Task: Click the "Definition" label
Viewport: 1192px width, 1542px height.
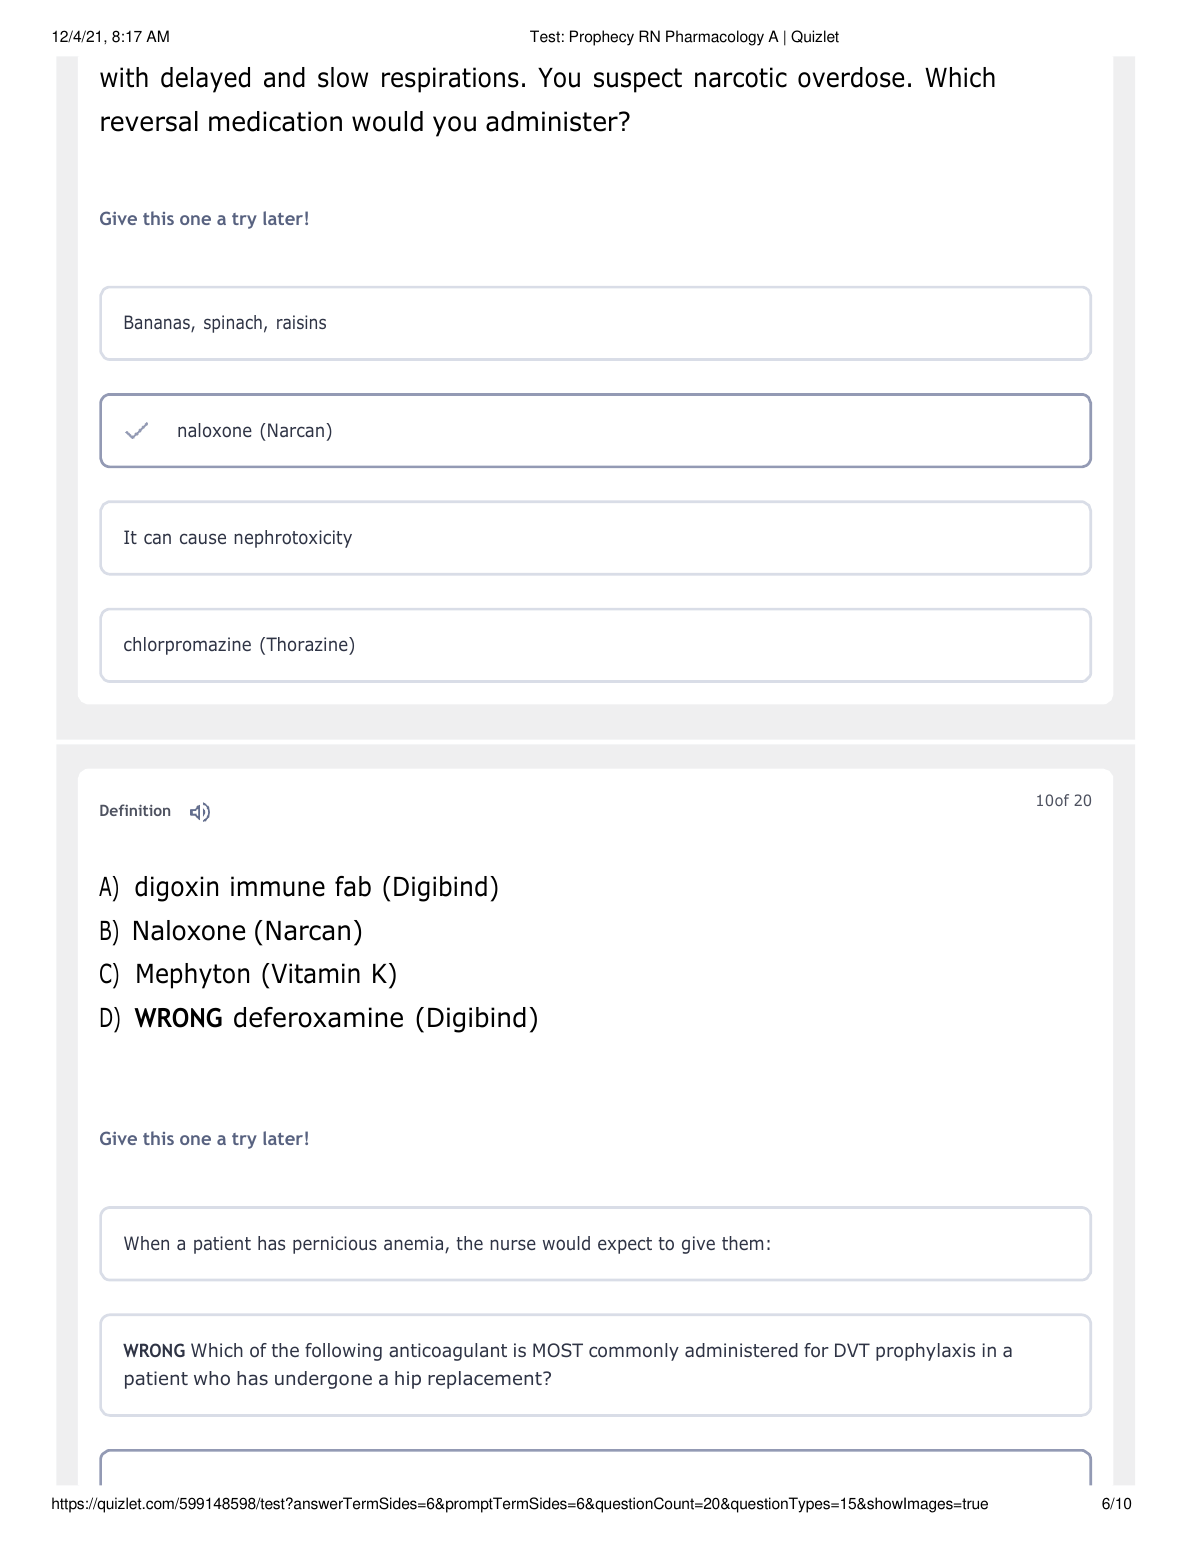Action: [135, 811]
